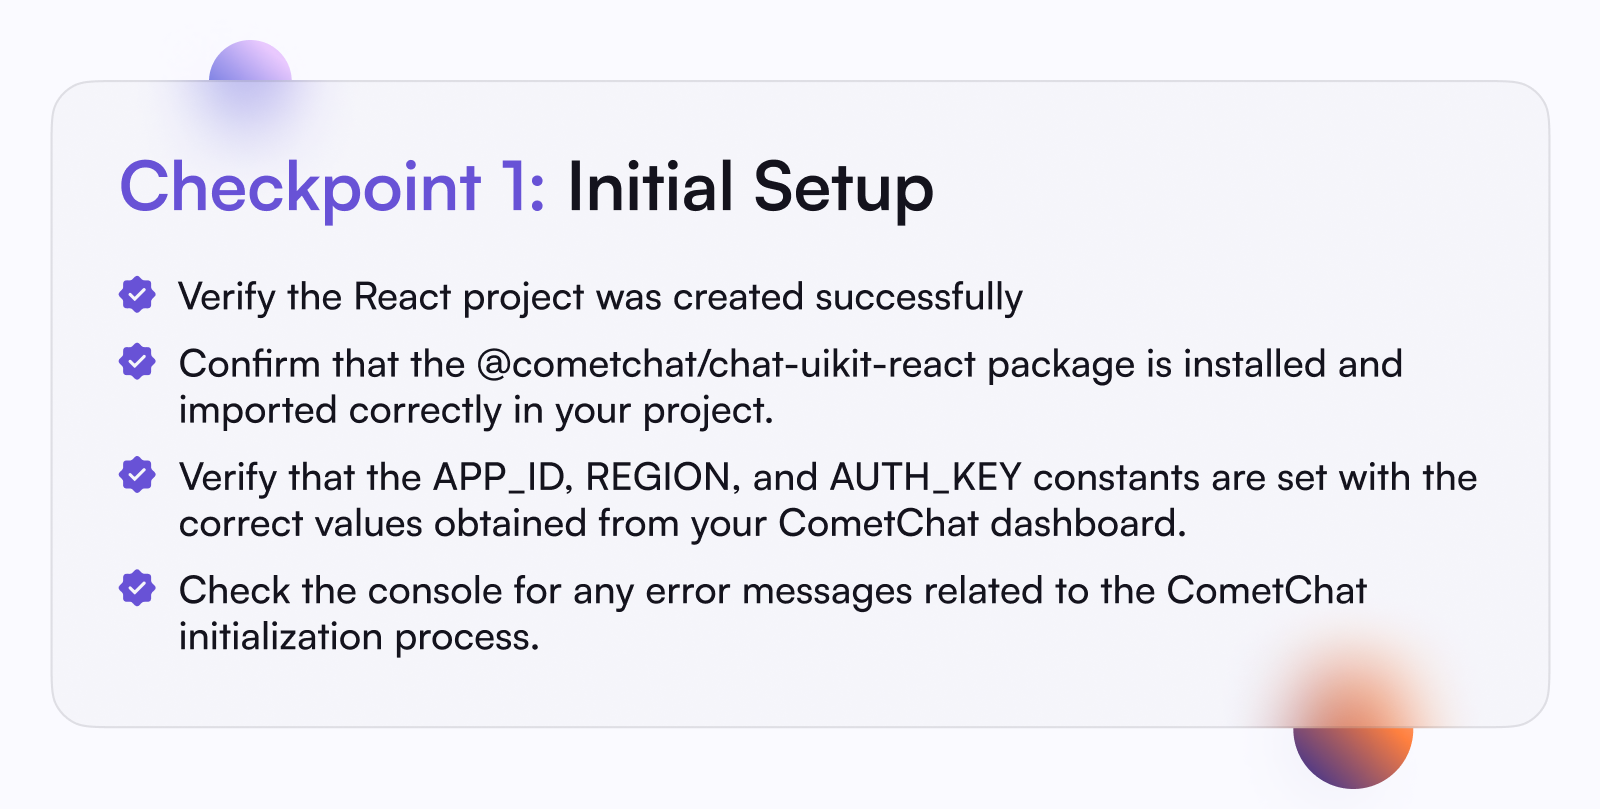Click the purple 'Checkpoint 1:' heading text

[333, 187]
